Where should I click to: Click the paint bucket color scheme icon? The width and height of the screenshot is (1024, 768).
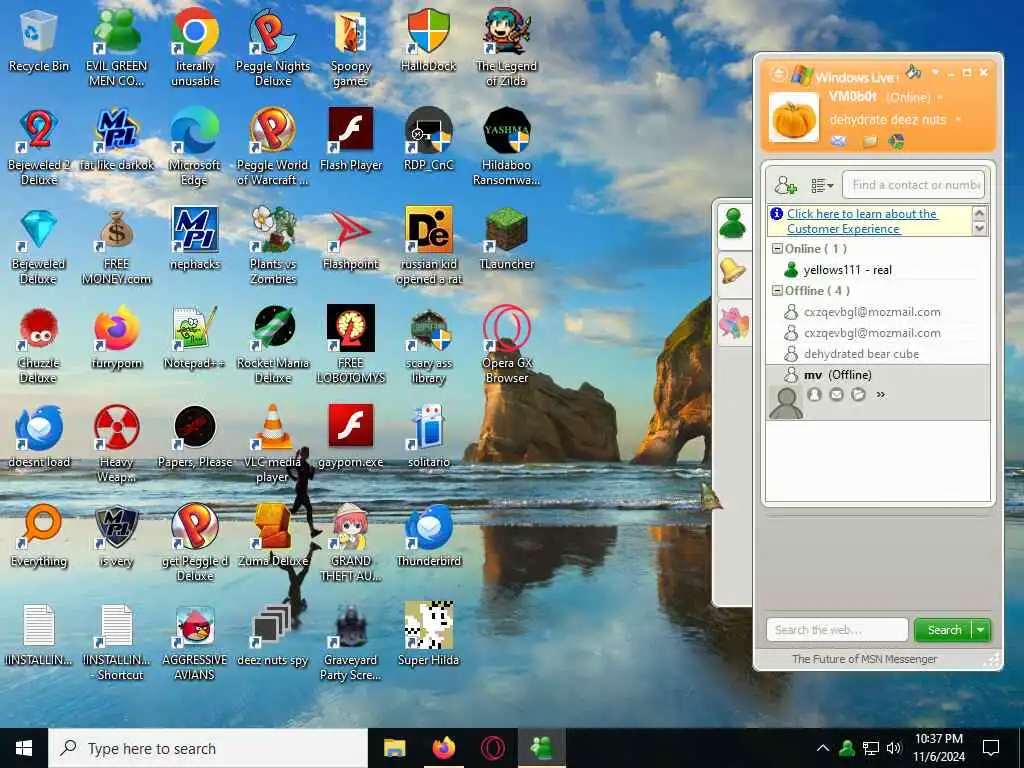(x=913, y=71)
